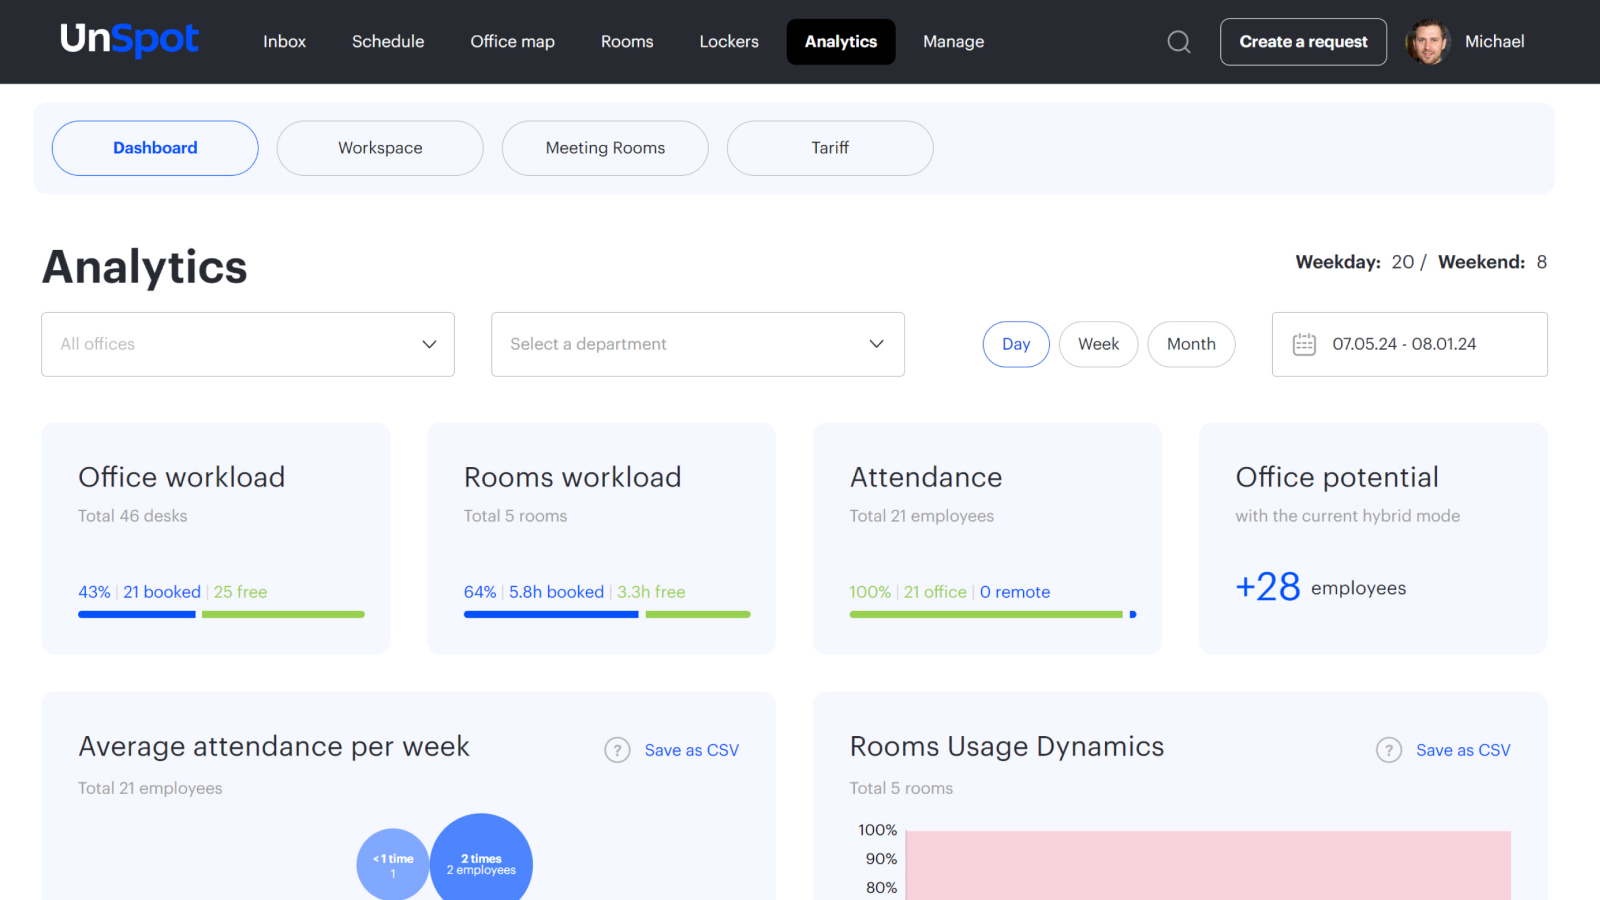Switch to the Workspace tab
This screenshot has width=1600, height=900.
[x=380, y=148]
